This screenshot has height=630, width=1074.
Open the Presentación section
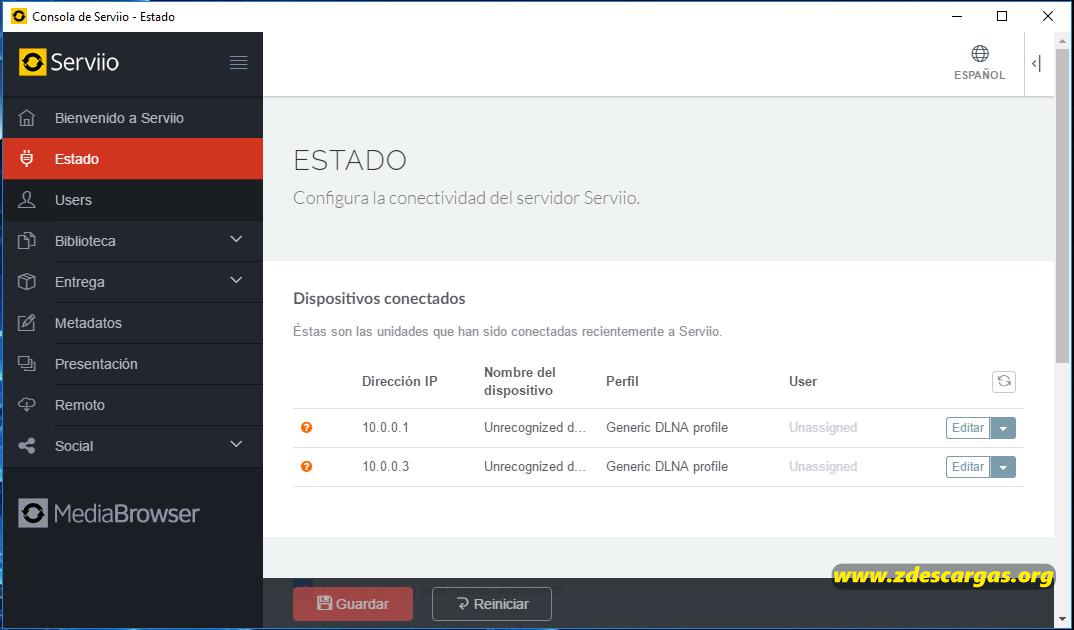click(133, 364)
